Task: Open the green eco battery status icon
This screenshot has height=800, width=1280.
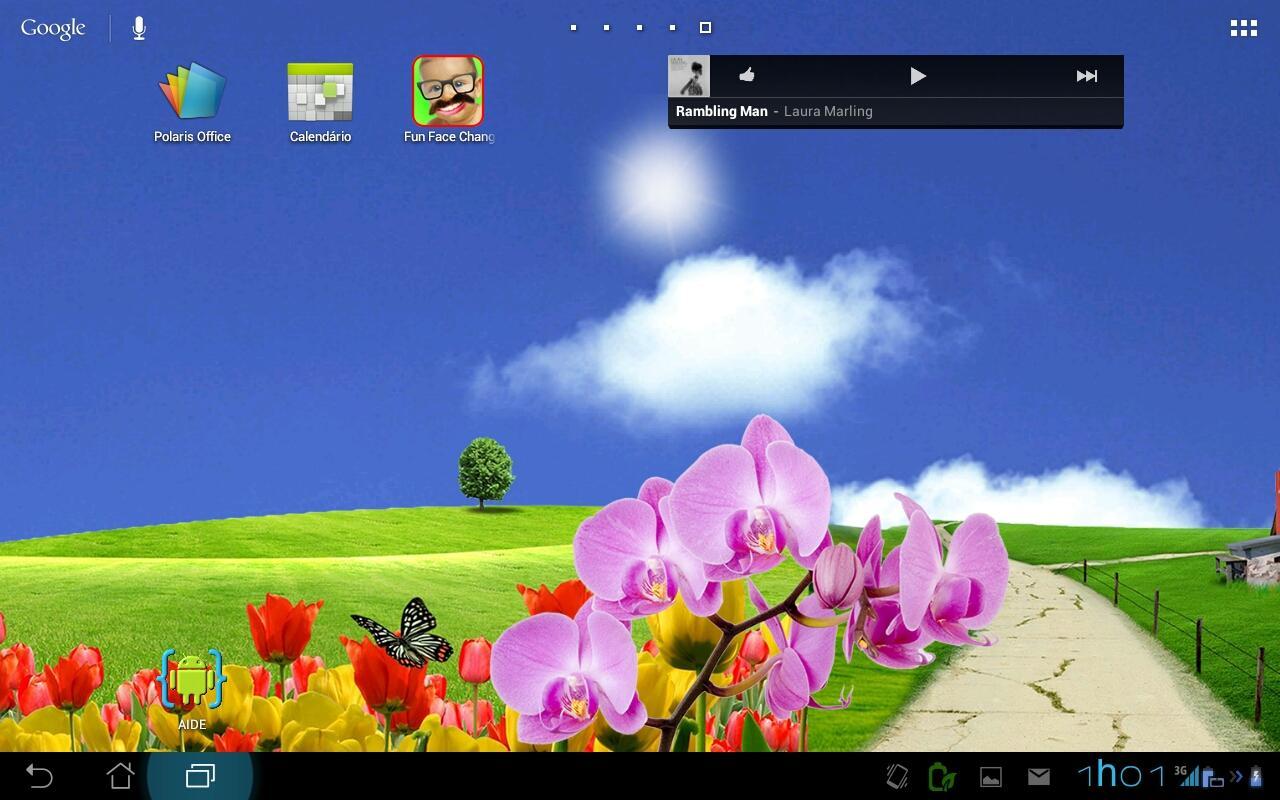Action: click(941, 775)
